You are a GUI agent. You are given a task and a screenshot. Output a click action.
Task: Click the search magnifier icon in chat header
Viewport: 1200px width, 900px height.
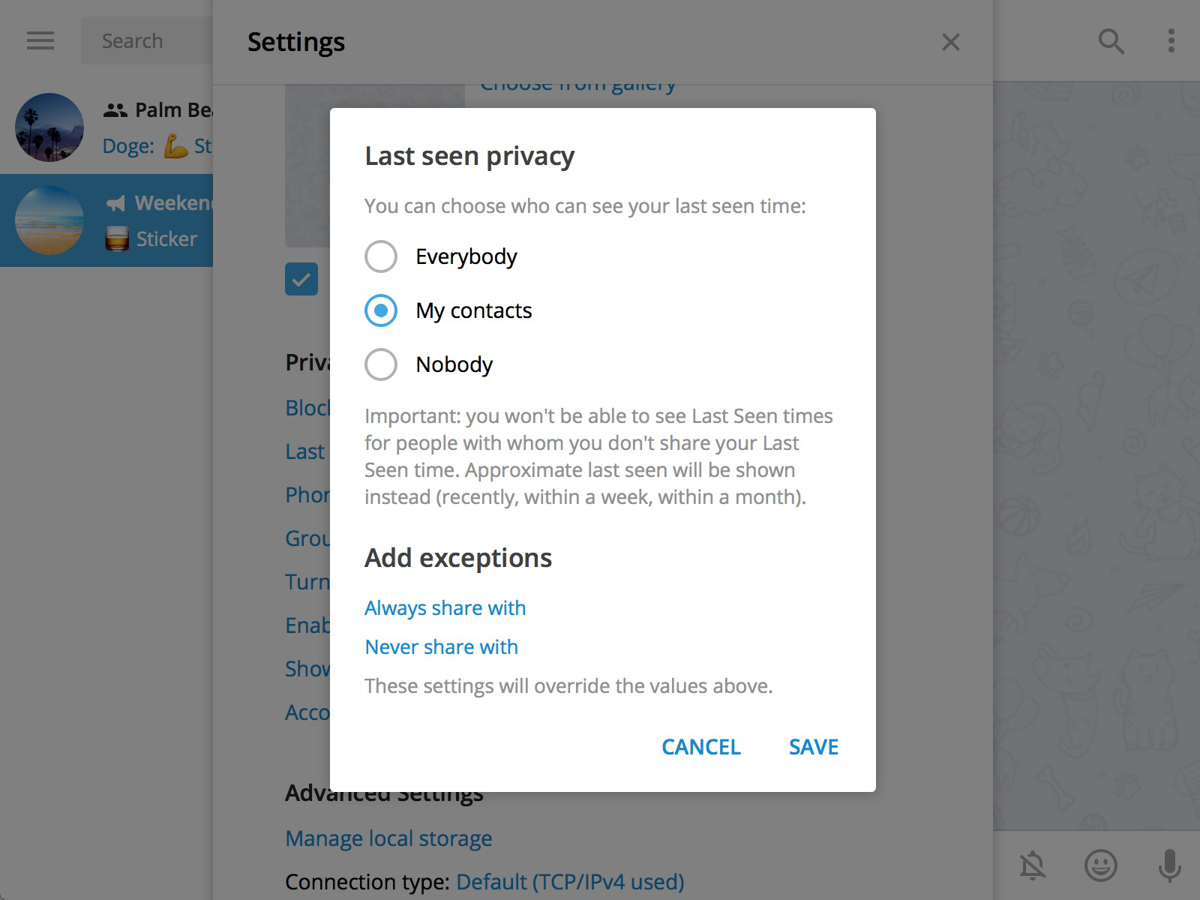tap(1111, 41)
